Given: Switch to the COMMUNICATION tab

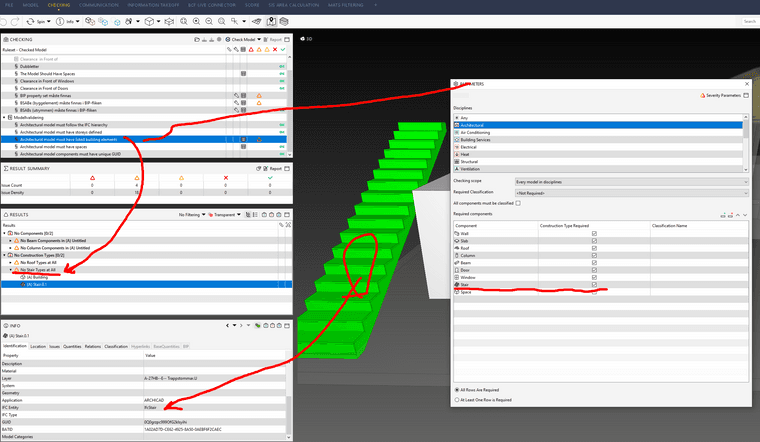Looking at the screenshot, I should pos(99,5).
